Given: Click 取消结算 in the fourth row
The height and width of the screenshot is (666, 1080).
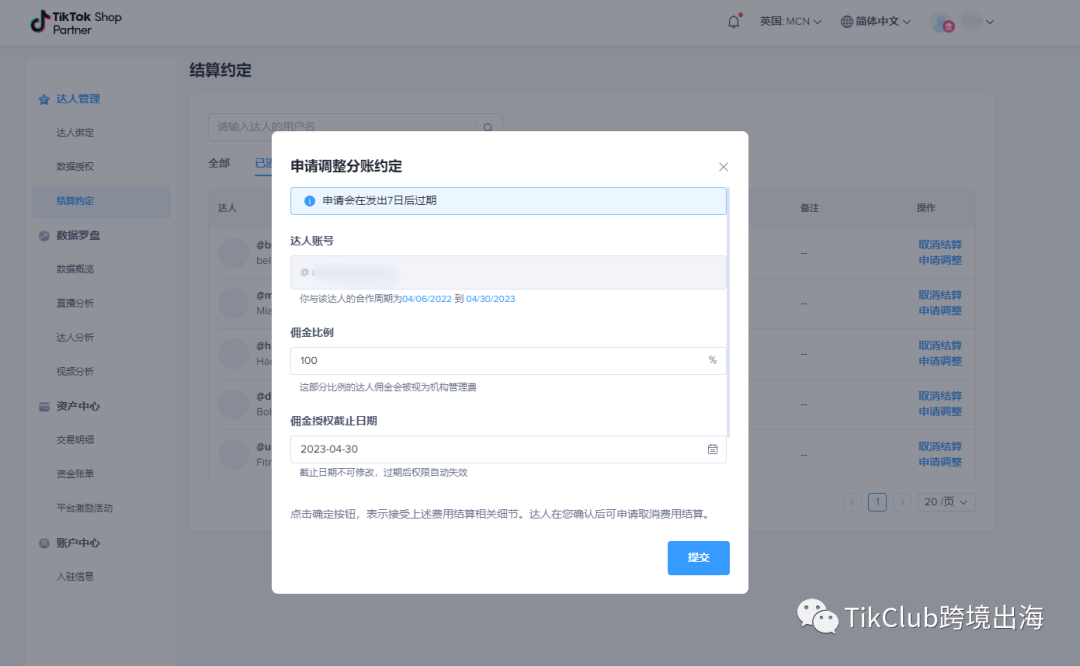Looking at the screenshot, I should pos(939,396).
